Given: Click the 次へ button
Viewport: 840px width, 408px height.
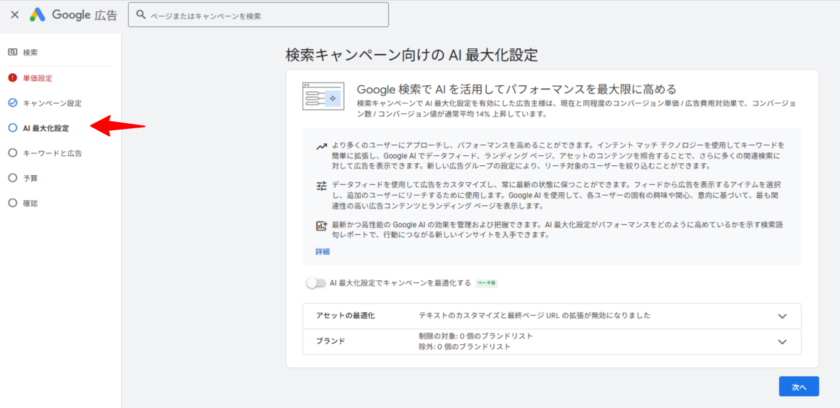Looking at the screenshot, I should point(798,386).
